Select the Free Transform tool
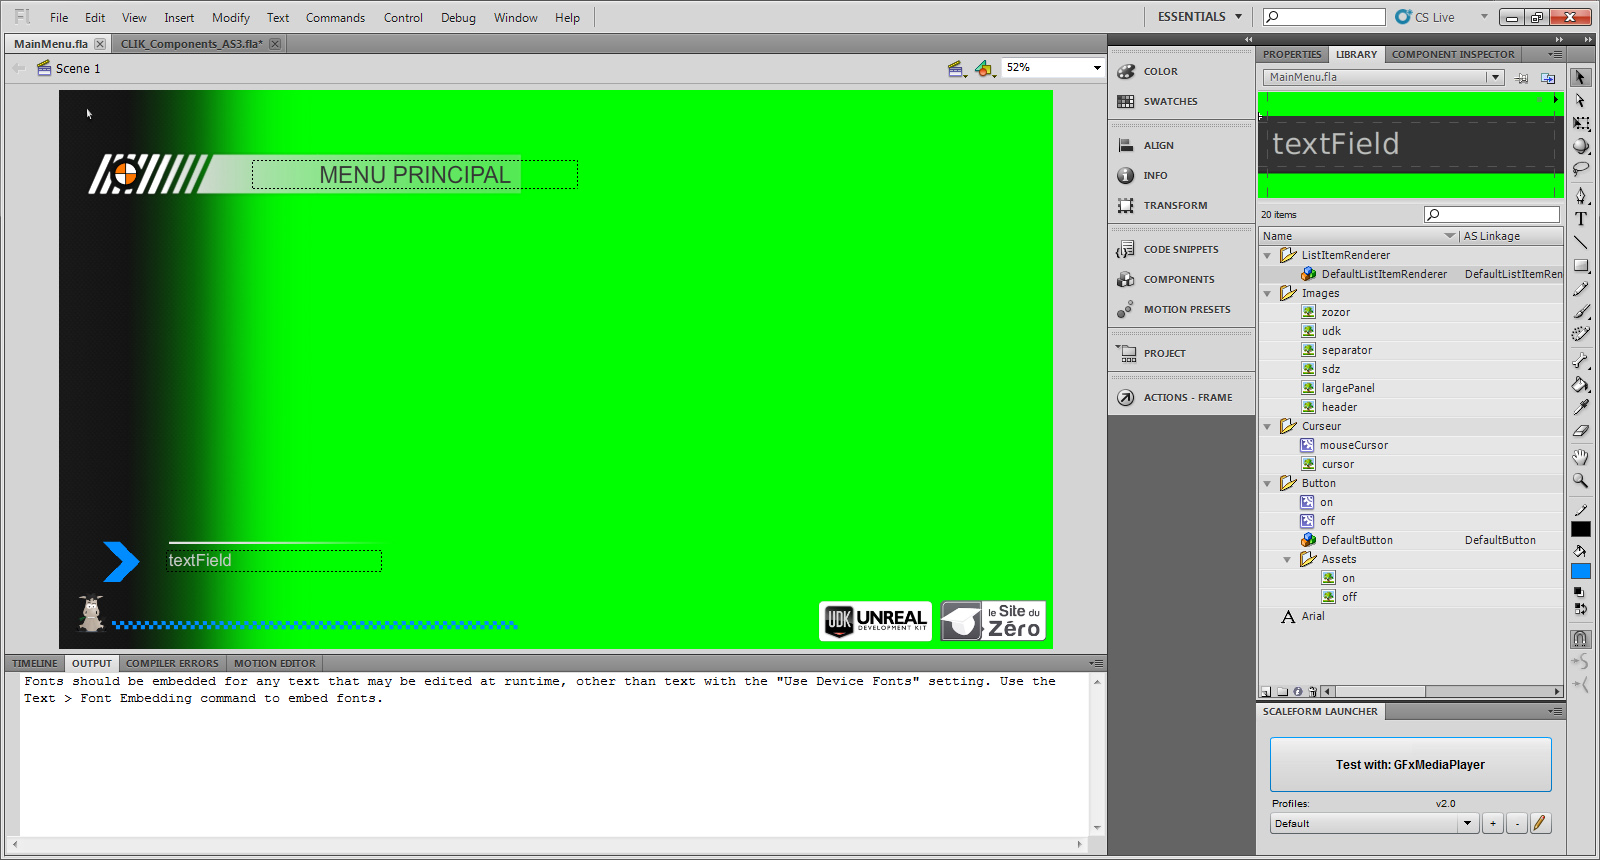The width and height of the screenshot is (1600, 860). tap(1581, 124)
